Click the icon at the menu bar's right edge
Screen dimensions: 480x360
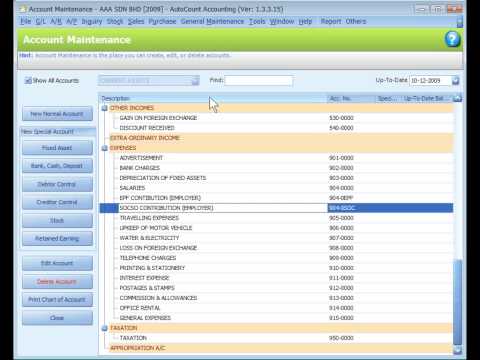[460, 22]
